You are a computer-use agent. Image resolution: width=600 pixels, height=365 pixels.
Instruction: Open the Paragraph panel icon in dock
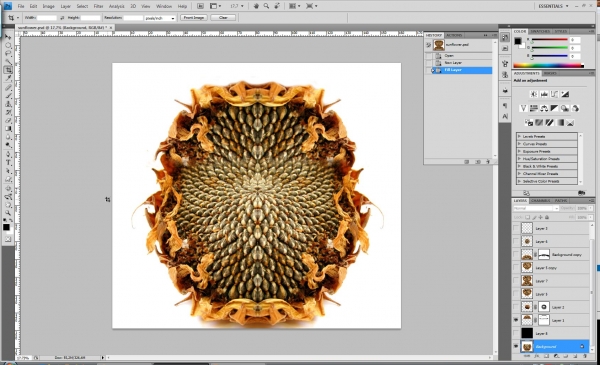(505, 105)
